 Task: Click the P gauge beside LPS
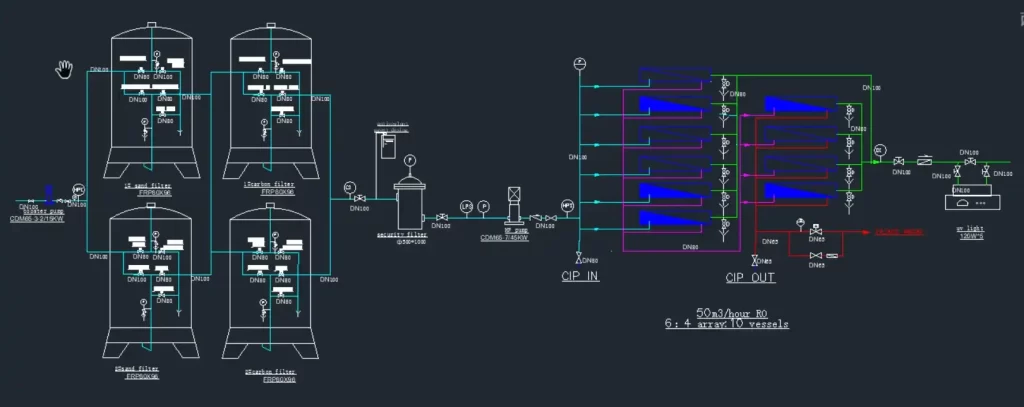(483, 206)
